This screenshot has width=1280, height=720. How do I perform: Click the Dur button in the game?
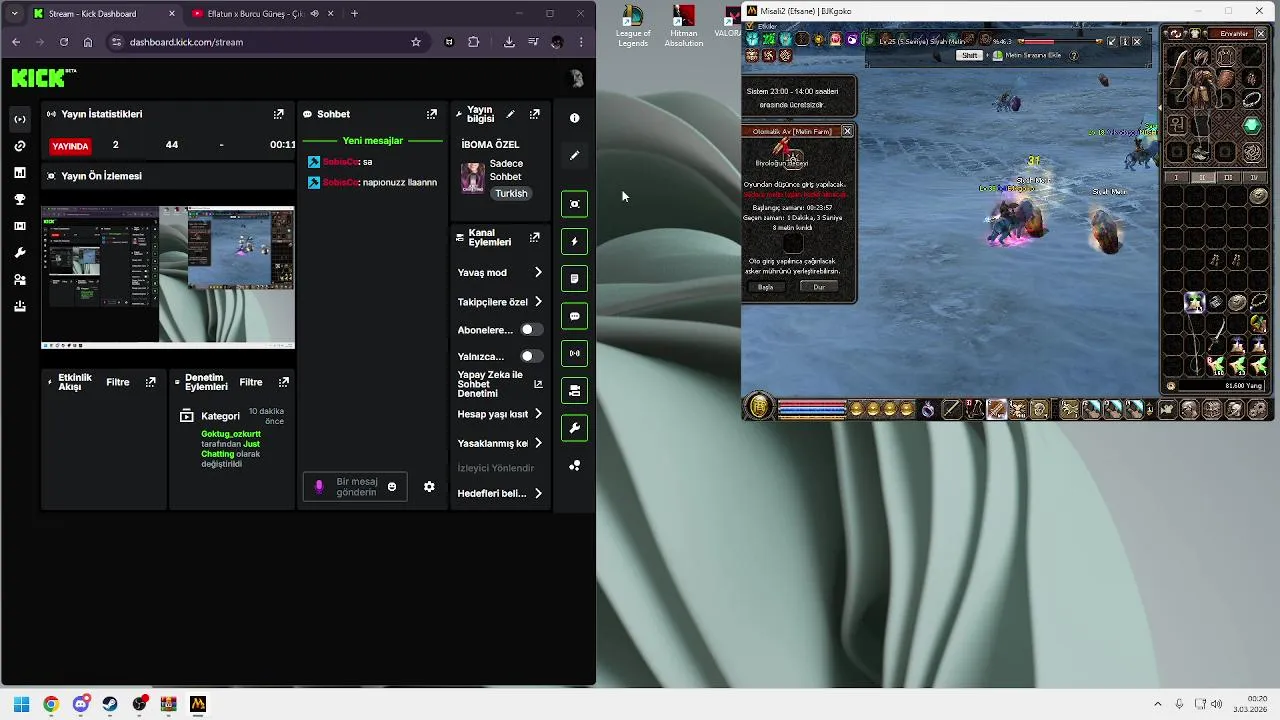(x=819, y=287)
